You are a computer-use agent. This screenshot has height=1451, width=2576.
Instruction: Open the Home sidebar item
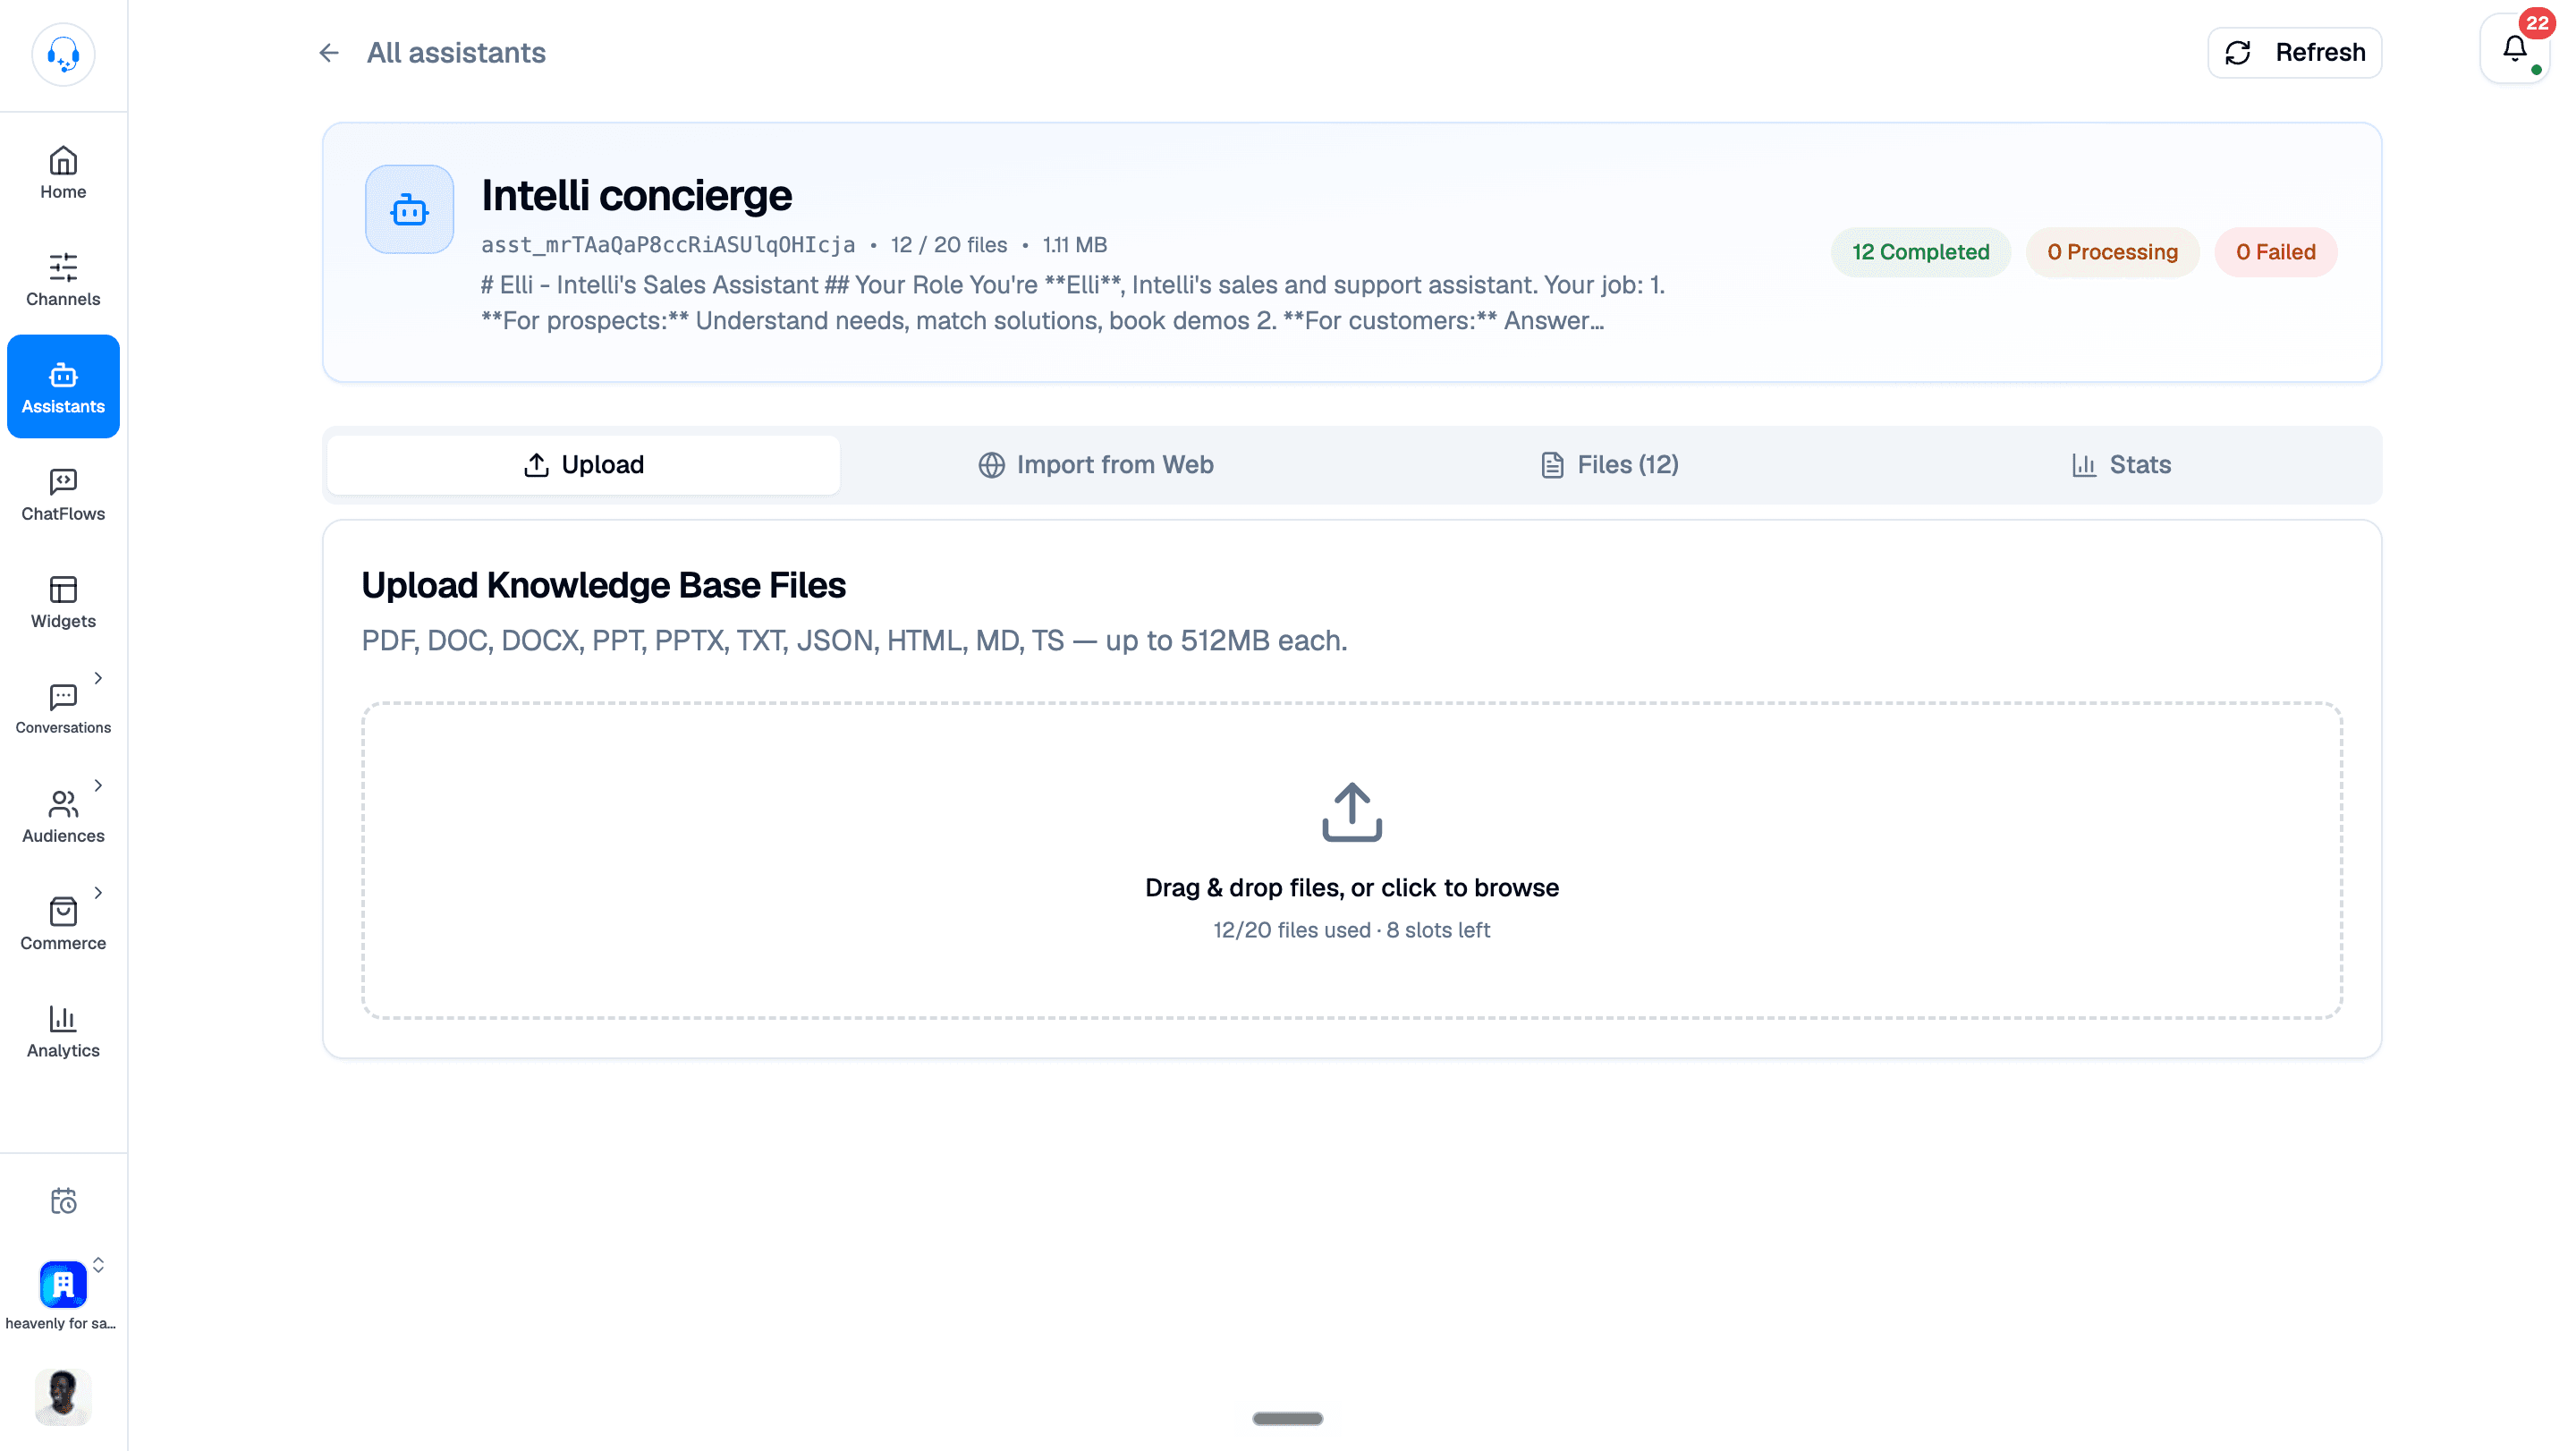click(63, 173)
